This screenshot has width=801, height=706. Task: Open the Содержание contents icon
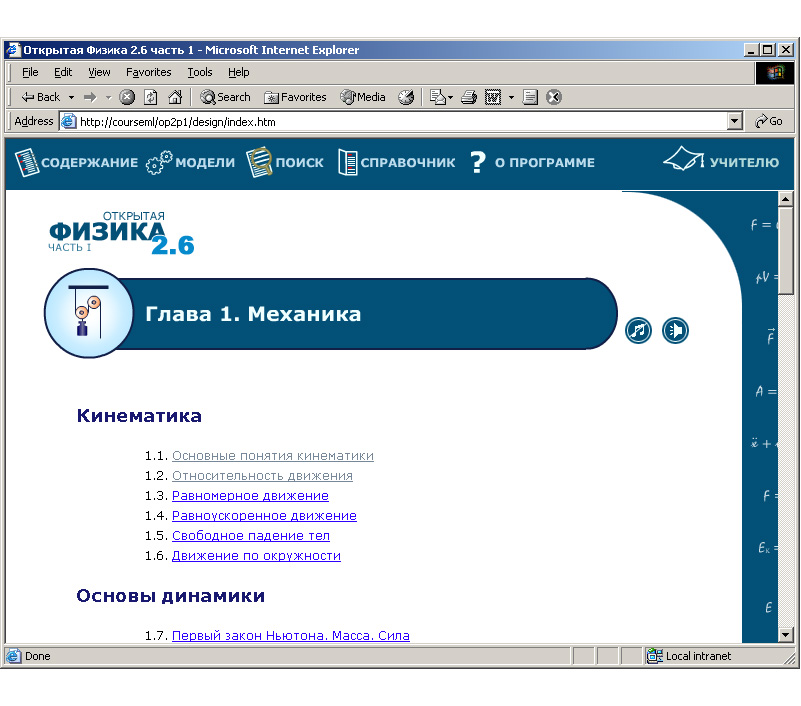[x=26, y=162]
